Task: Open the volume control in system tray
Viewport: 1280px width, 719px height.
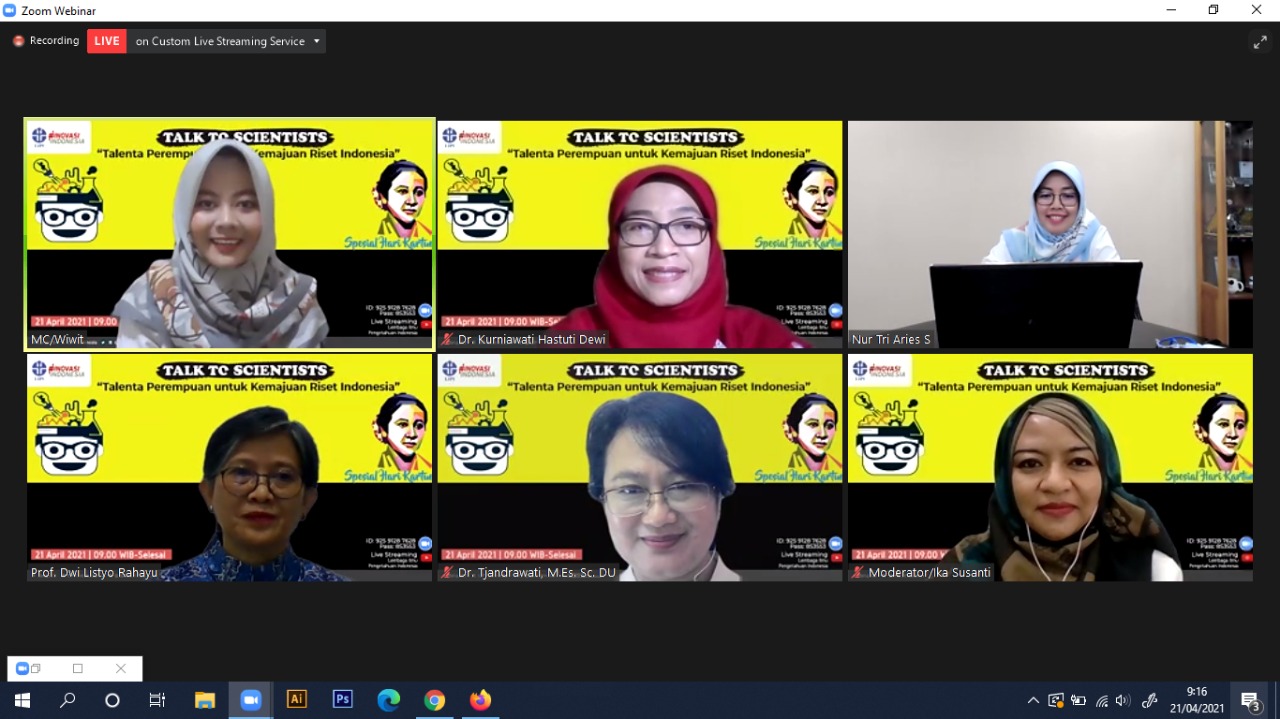Action: [1123, 700]
